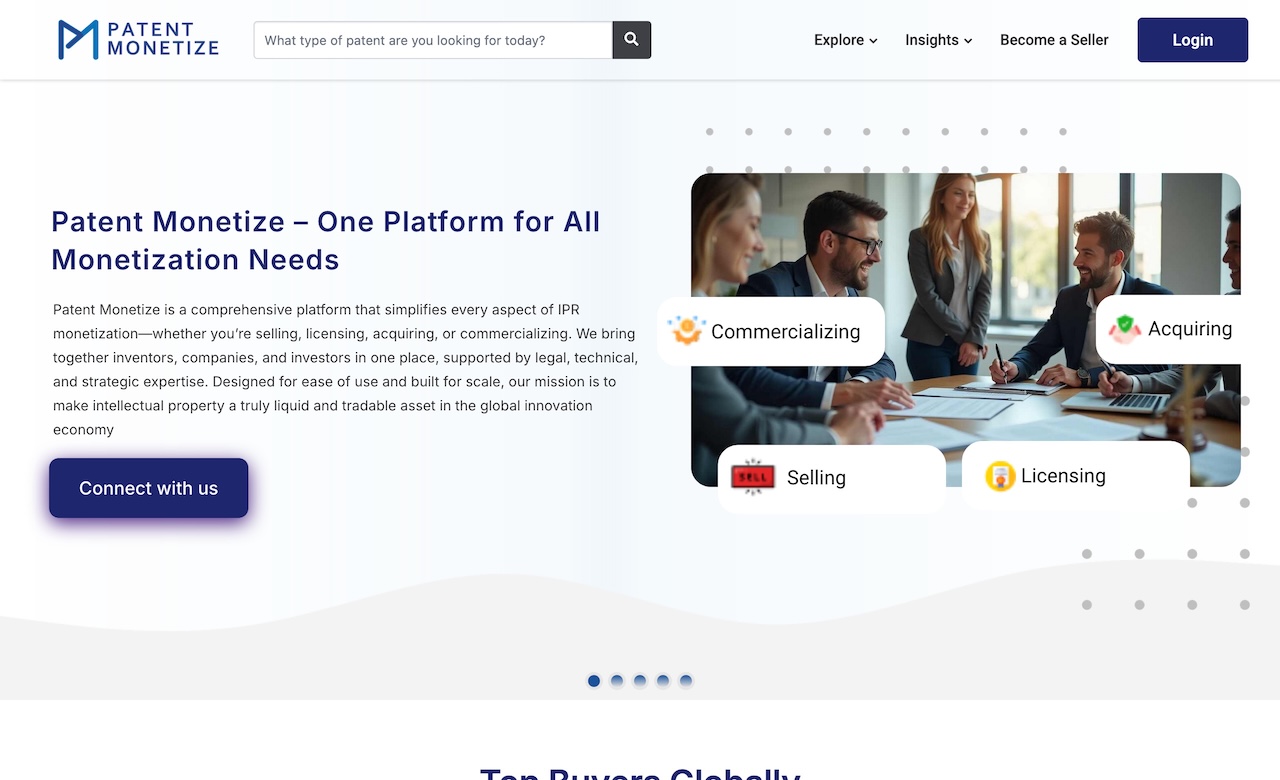Click the magnifying glass search icon
1280x780 pixels.
(631, 40)
